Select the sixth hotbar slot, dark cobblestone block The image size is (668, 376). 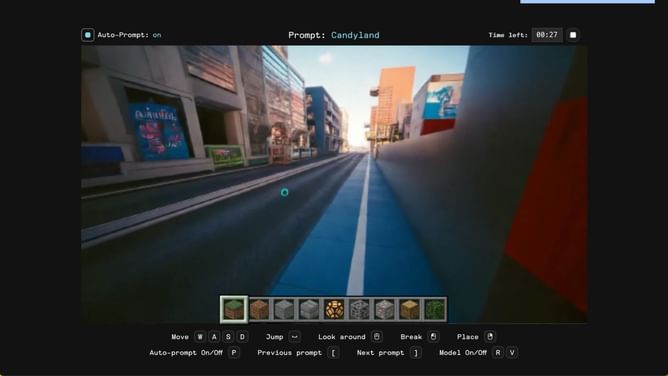(359, 309)
